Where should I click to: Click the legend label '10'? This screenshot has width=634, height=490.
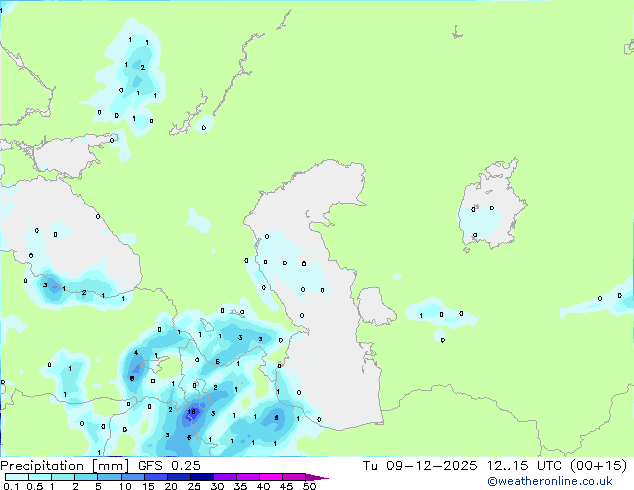[125, 486]
